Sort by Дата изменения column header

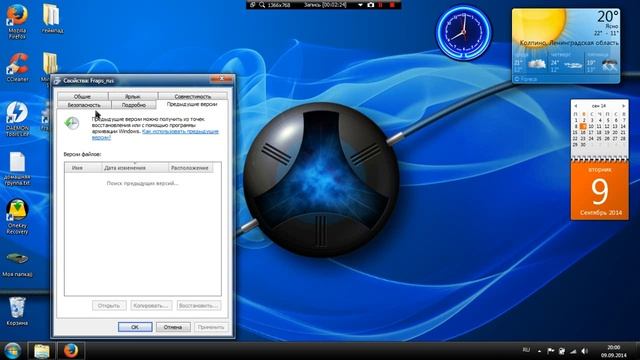click(135, 168)
